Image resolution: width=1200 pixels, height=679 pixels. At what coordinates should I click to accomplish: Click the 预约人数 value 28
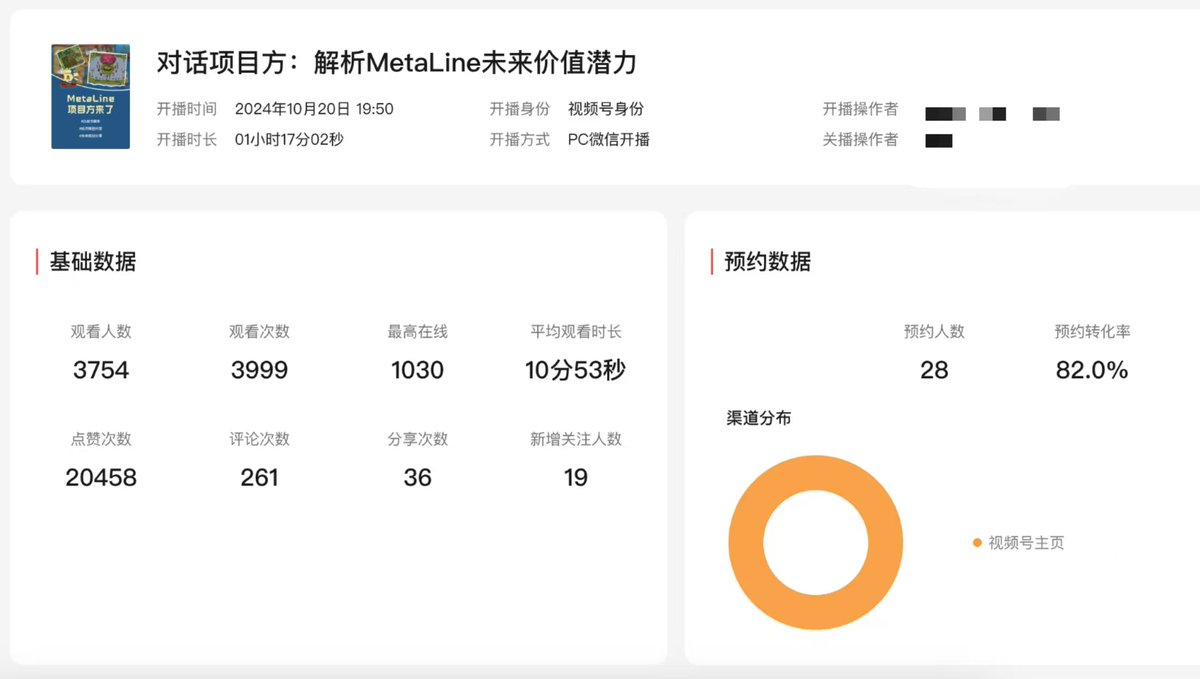point(934,370)
